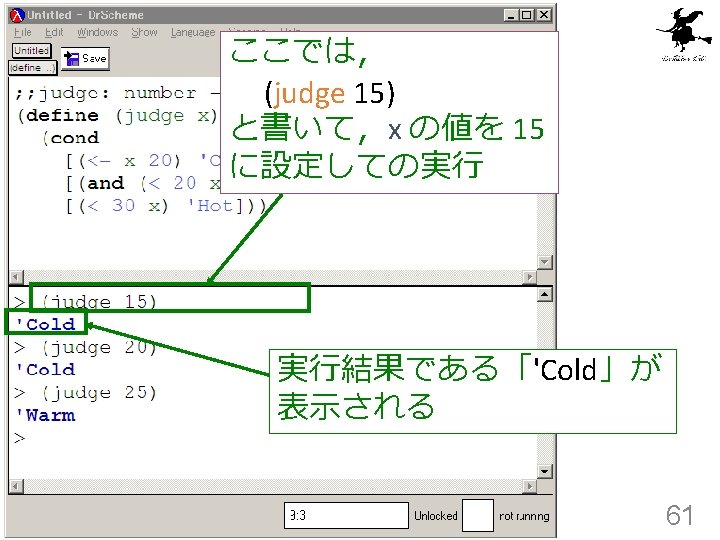Click the (judge 25) expression in interactions
The height and width of the screenshot is (540, 720).
pos(100,393)
